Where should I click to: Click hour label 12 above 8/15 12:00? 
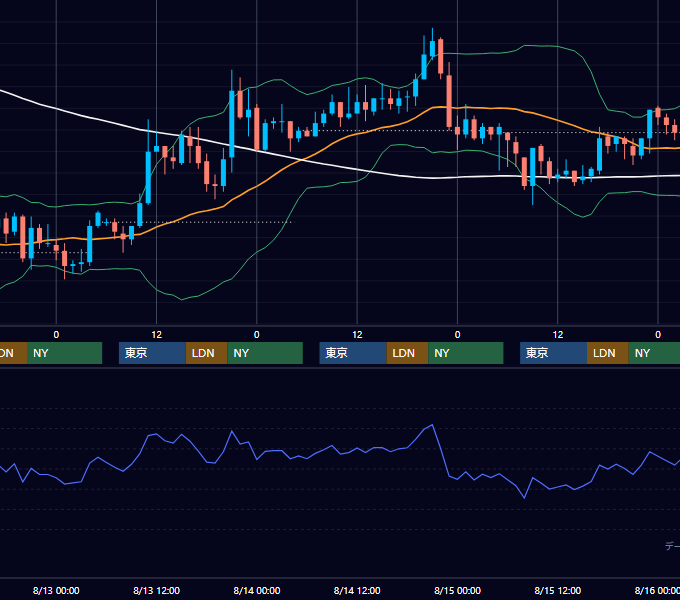coord(558,335)
